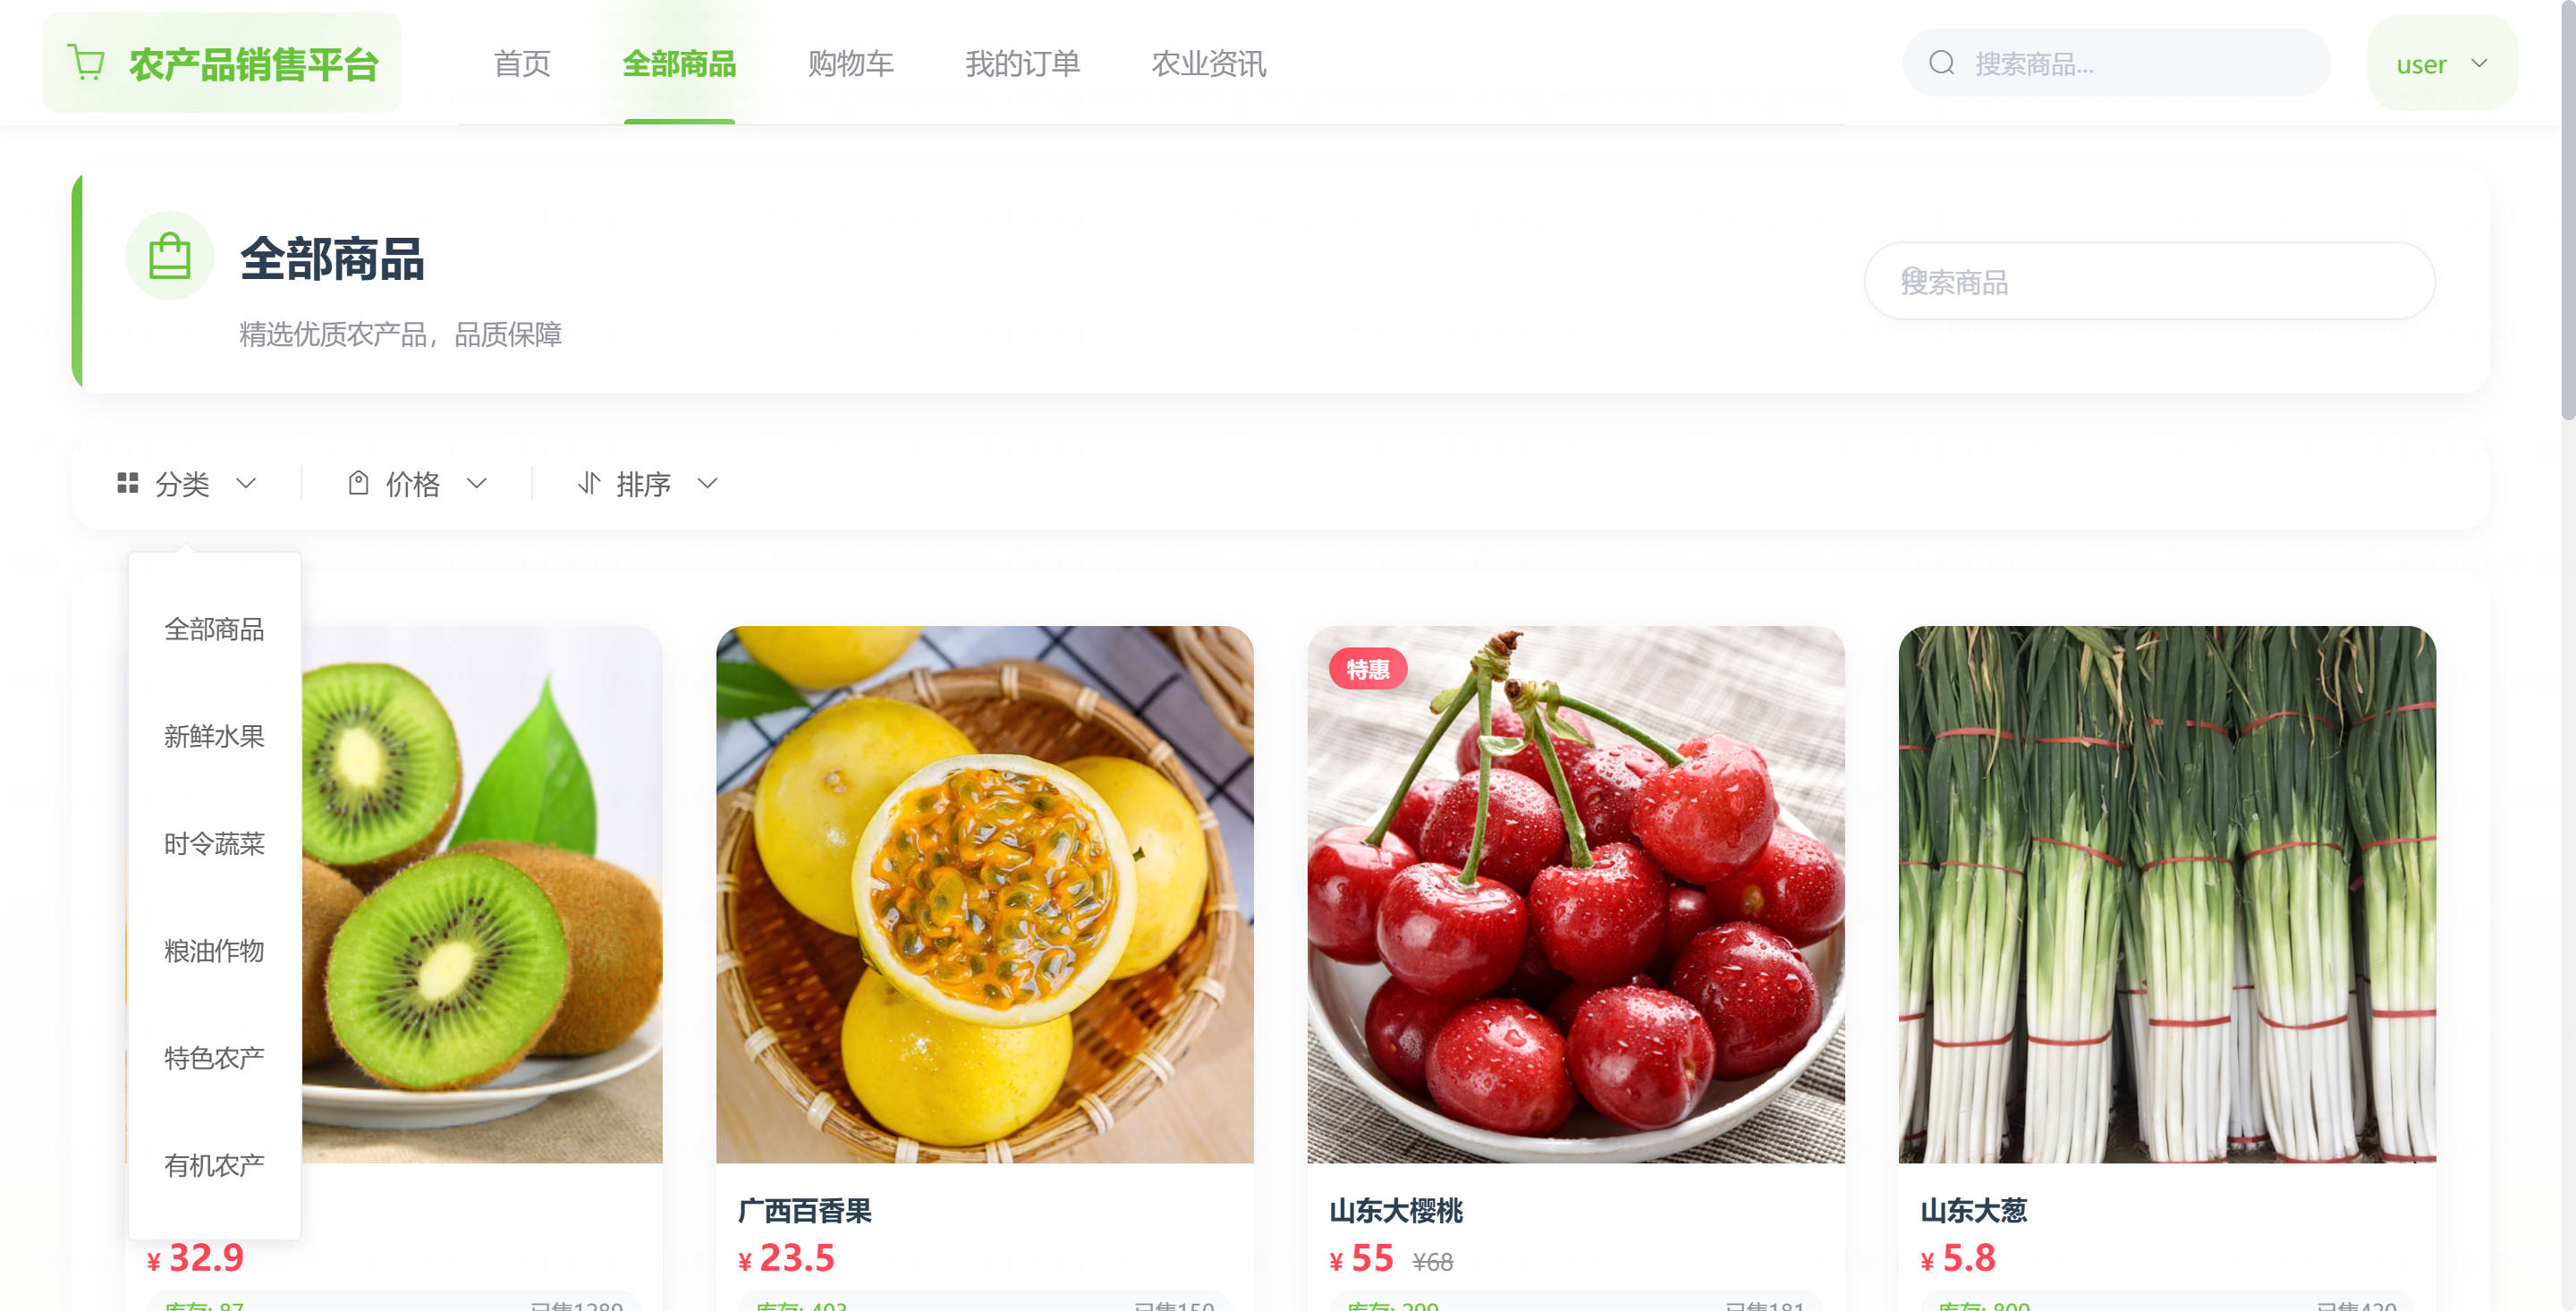2576x1311 pixels.
Task: Select 有机农产 category option
Action: click(x=214, y=1165)
